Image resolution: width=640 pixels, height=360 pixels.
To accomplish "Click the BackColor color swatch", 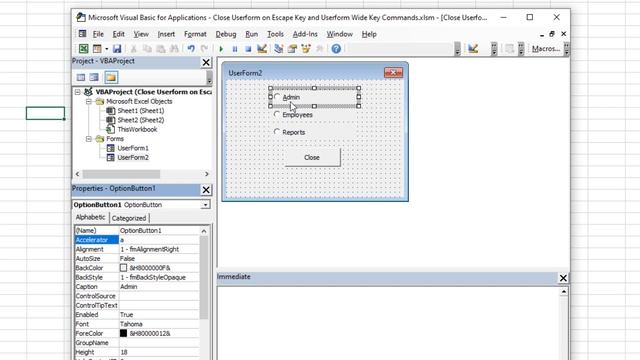I will point(123,268).
